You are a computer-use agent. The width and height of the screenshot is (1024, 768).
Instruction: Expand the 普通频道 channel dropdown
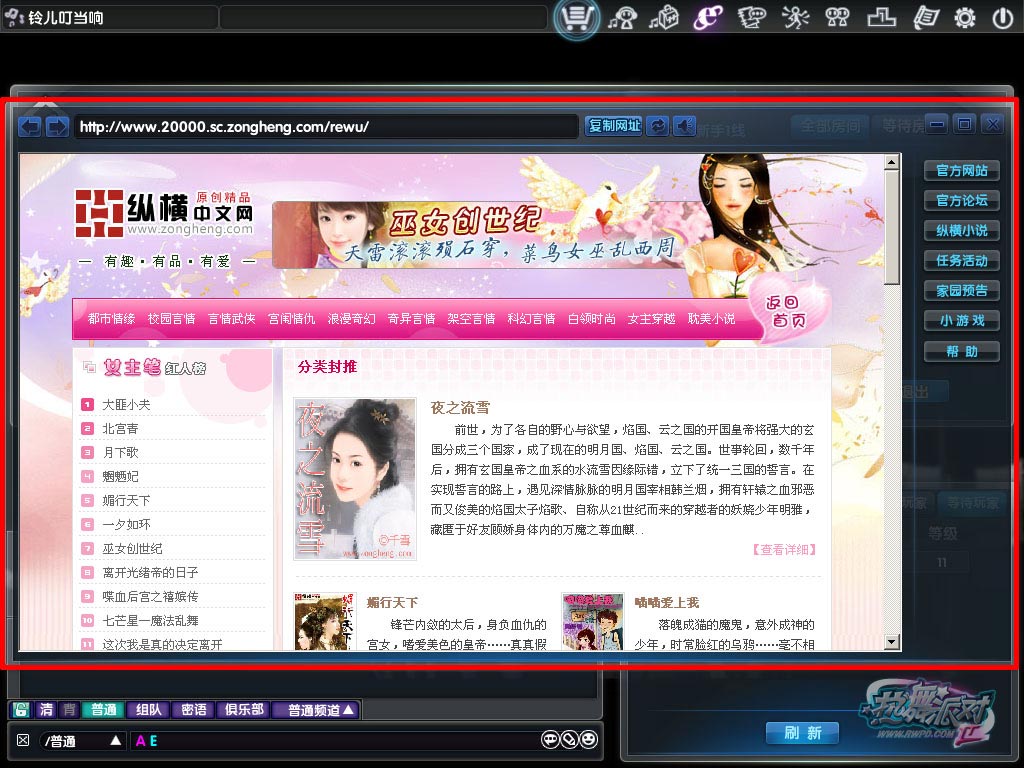(x=317, y=709)
